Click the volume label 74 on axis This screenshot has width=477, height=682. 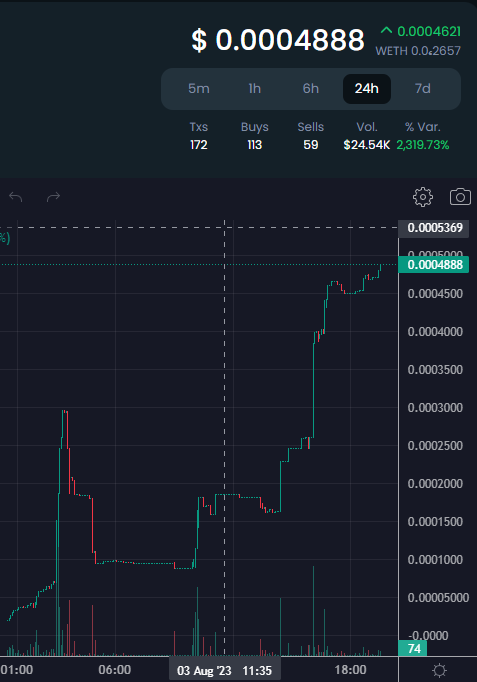[x=413, y=649]
